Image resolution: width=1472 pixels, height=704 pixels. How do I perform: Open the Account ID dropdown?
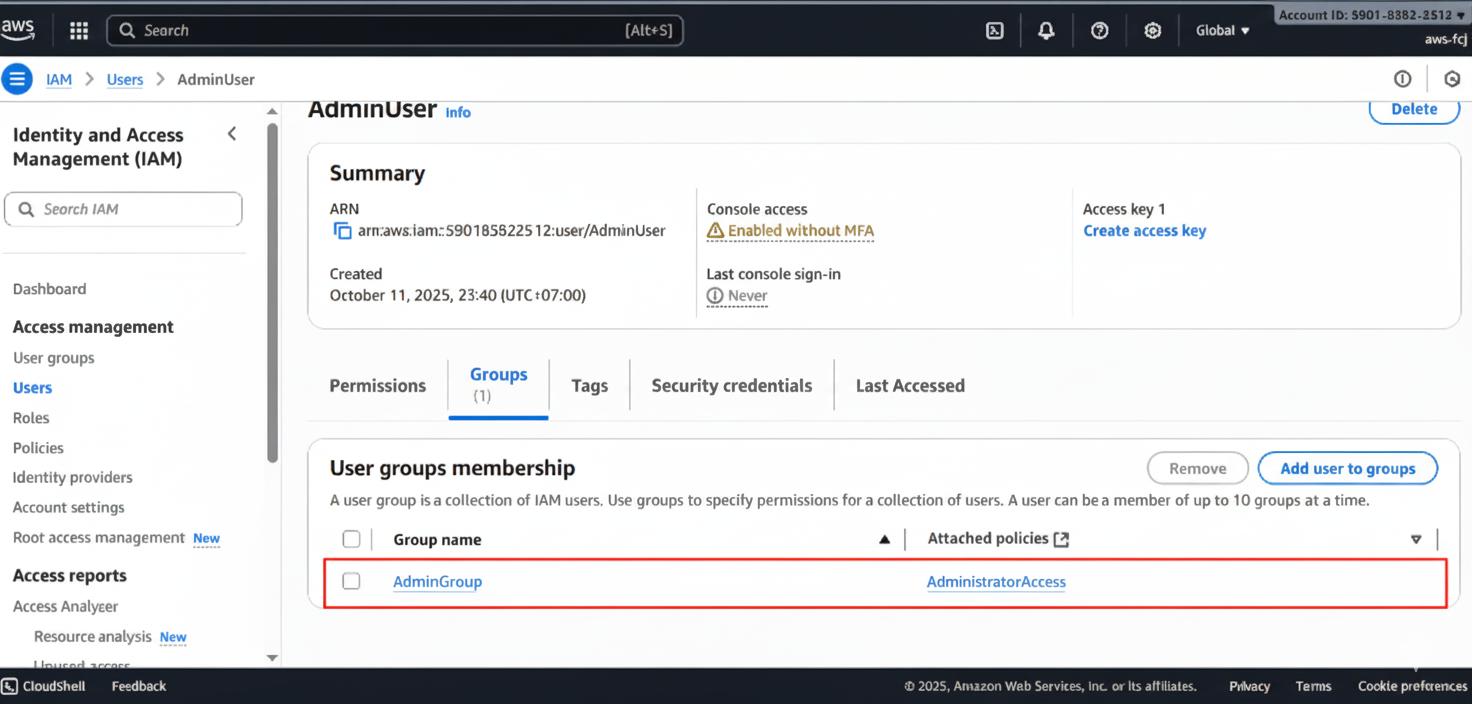1372,15
